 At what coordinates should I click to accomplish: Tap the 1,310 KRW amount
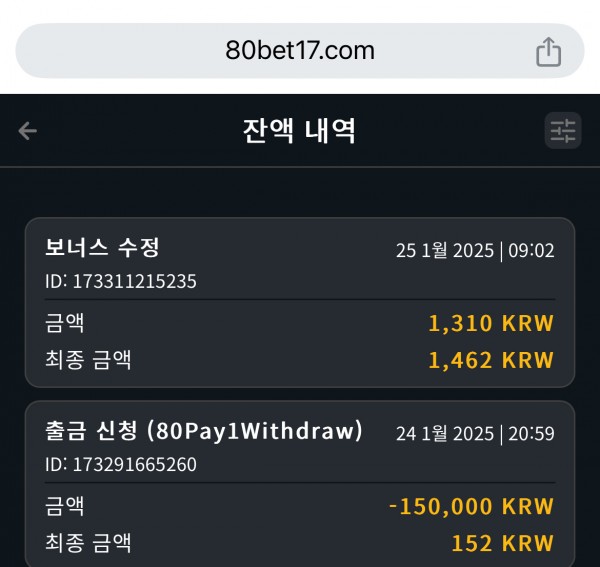(x=491, y=323)
